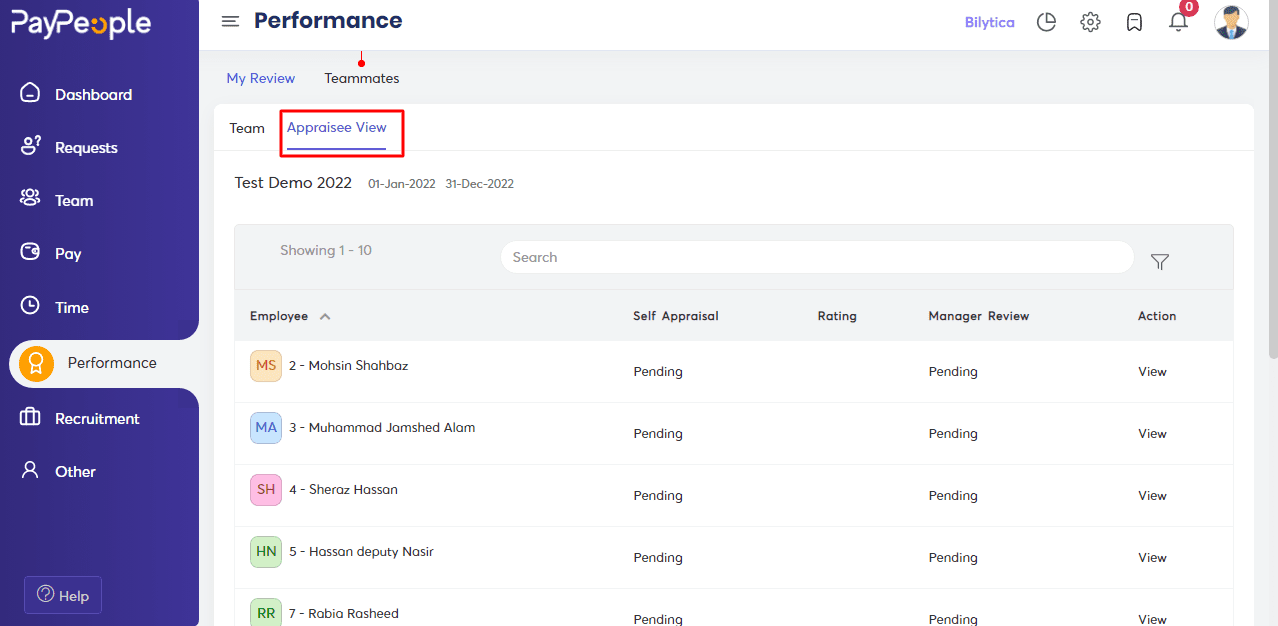Image resolution: width=1278 pixels, height=626 pixels.
Task: Click the Bilytica company link
Action: (990, 22)
